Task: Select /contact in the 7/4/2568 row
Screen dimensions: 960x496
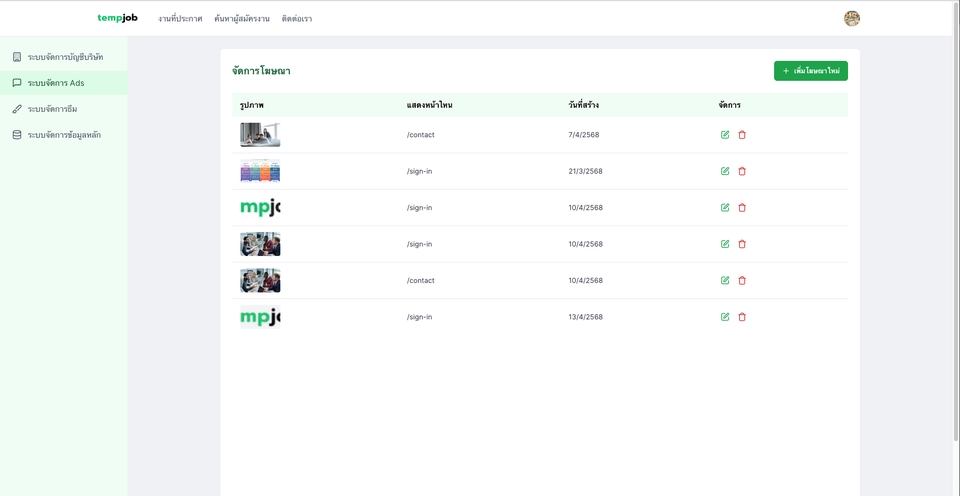Action: pyautogui.click(x=421, y=135)
